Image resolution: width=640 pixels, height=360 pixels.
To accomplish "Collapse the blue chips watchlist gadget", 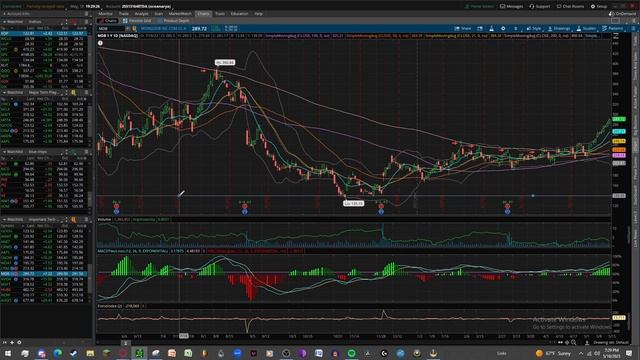I will pyautogui.click(x=4, y=152).
